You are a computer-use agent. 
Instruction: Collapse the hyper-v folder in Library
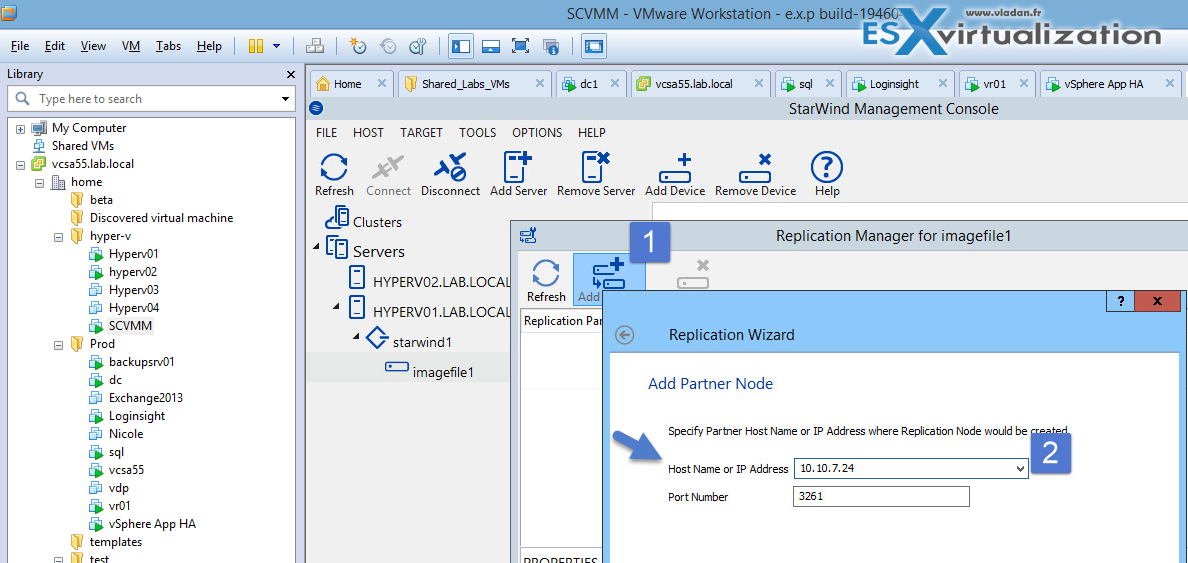[58, 236]
